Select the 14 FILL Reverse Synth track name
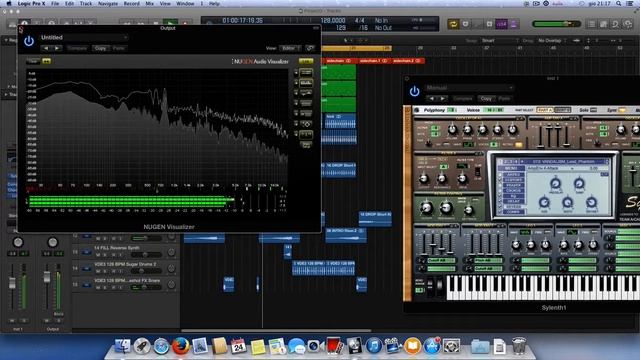 tap(116, 248)
